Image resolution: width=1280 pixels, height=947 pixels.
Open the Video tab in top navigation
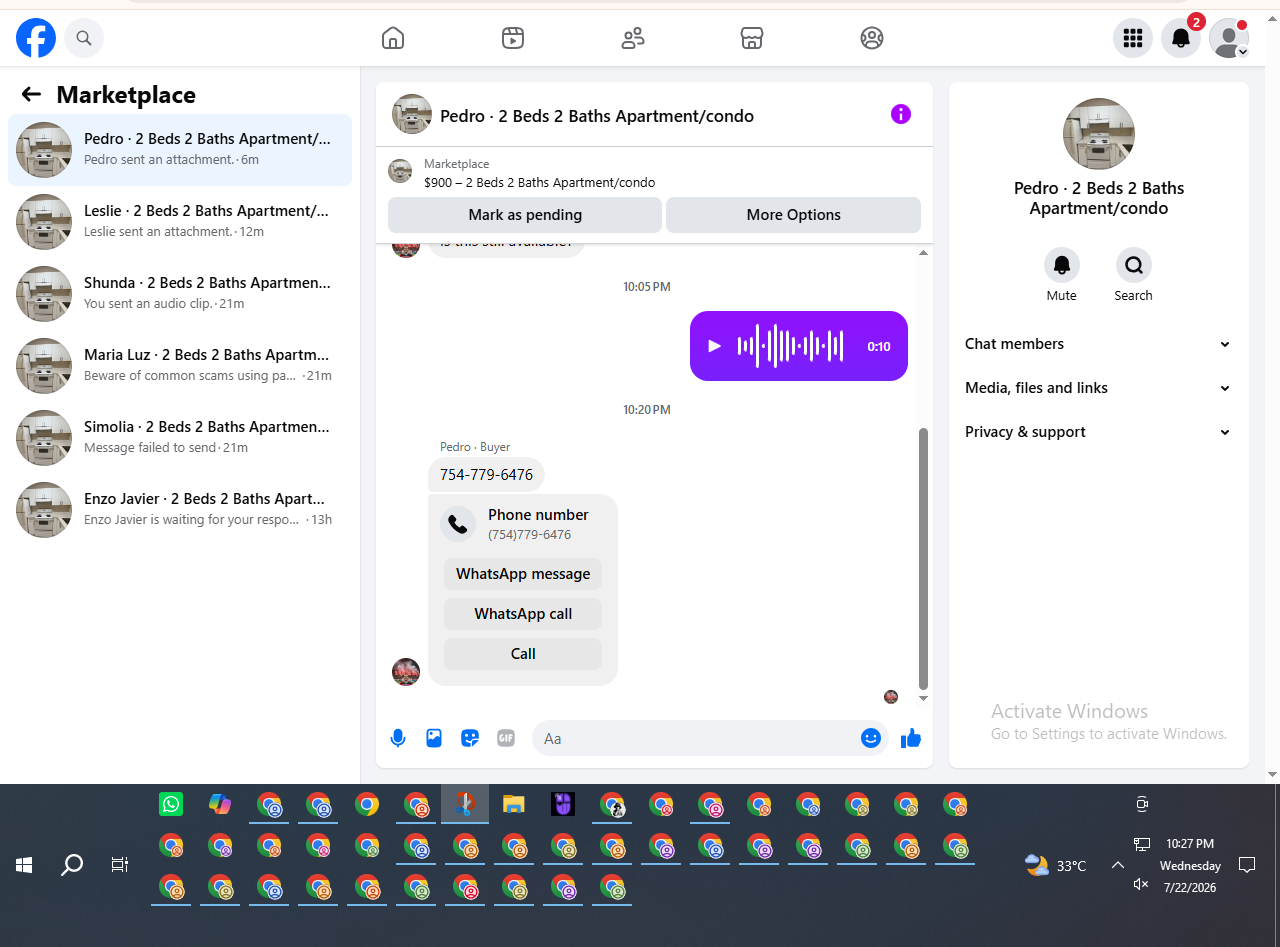[513, 38]
